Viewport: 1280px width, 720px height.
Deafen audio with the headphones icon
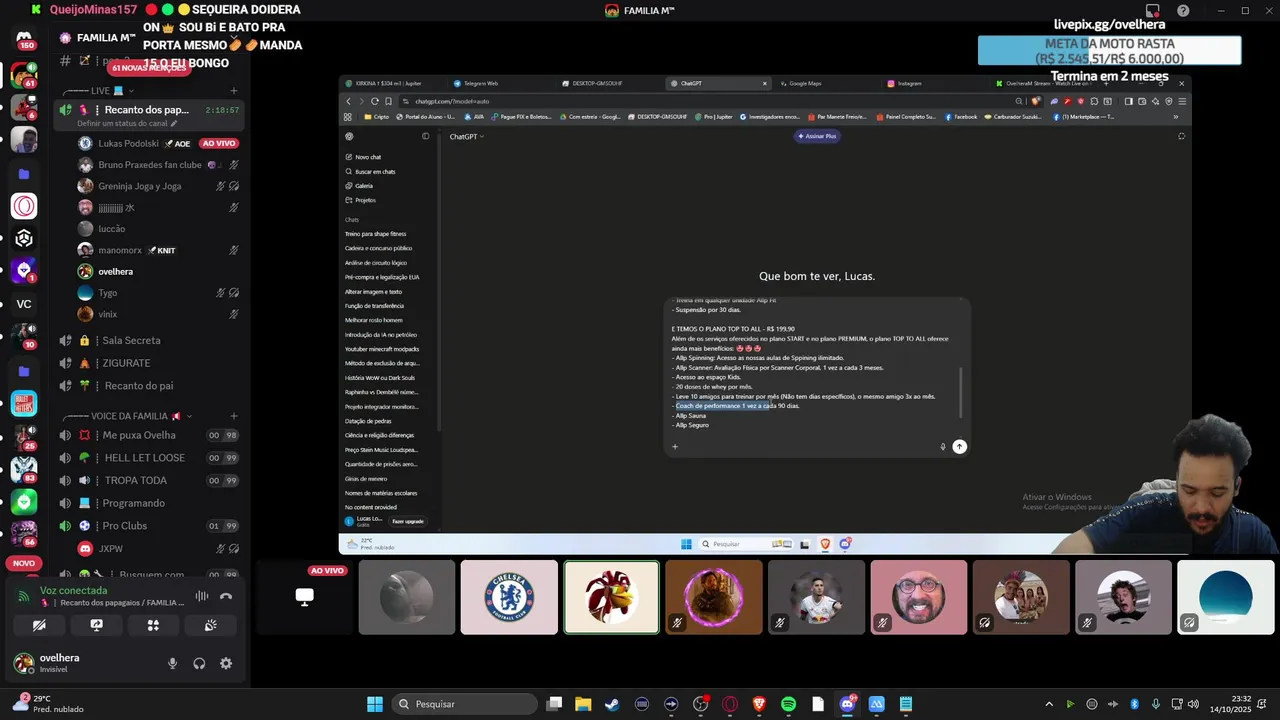[x=199, y=663]
